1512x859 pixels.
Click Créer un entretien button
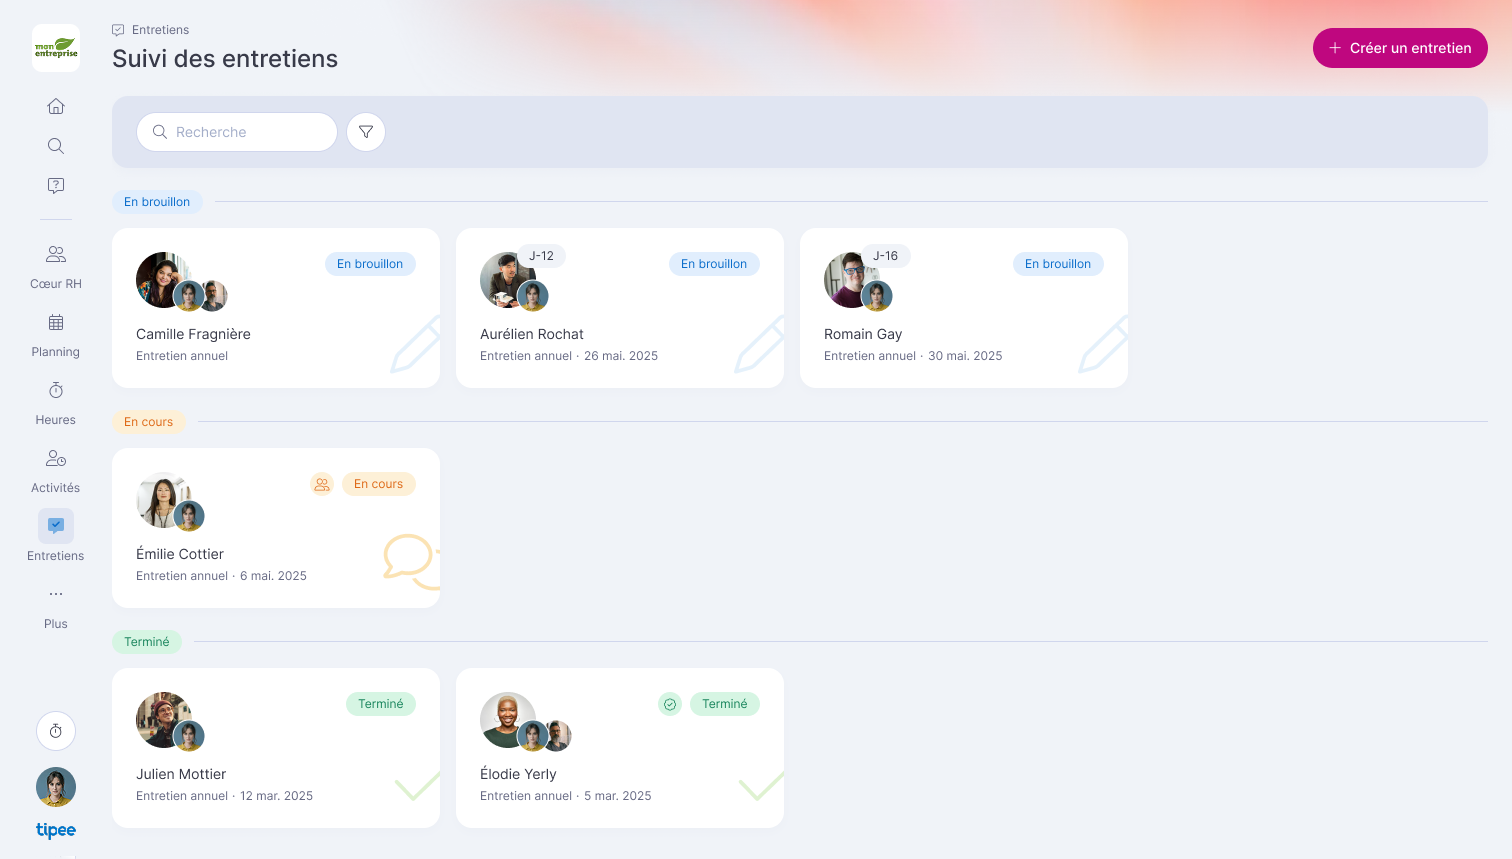[x=1399, y=48]
